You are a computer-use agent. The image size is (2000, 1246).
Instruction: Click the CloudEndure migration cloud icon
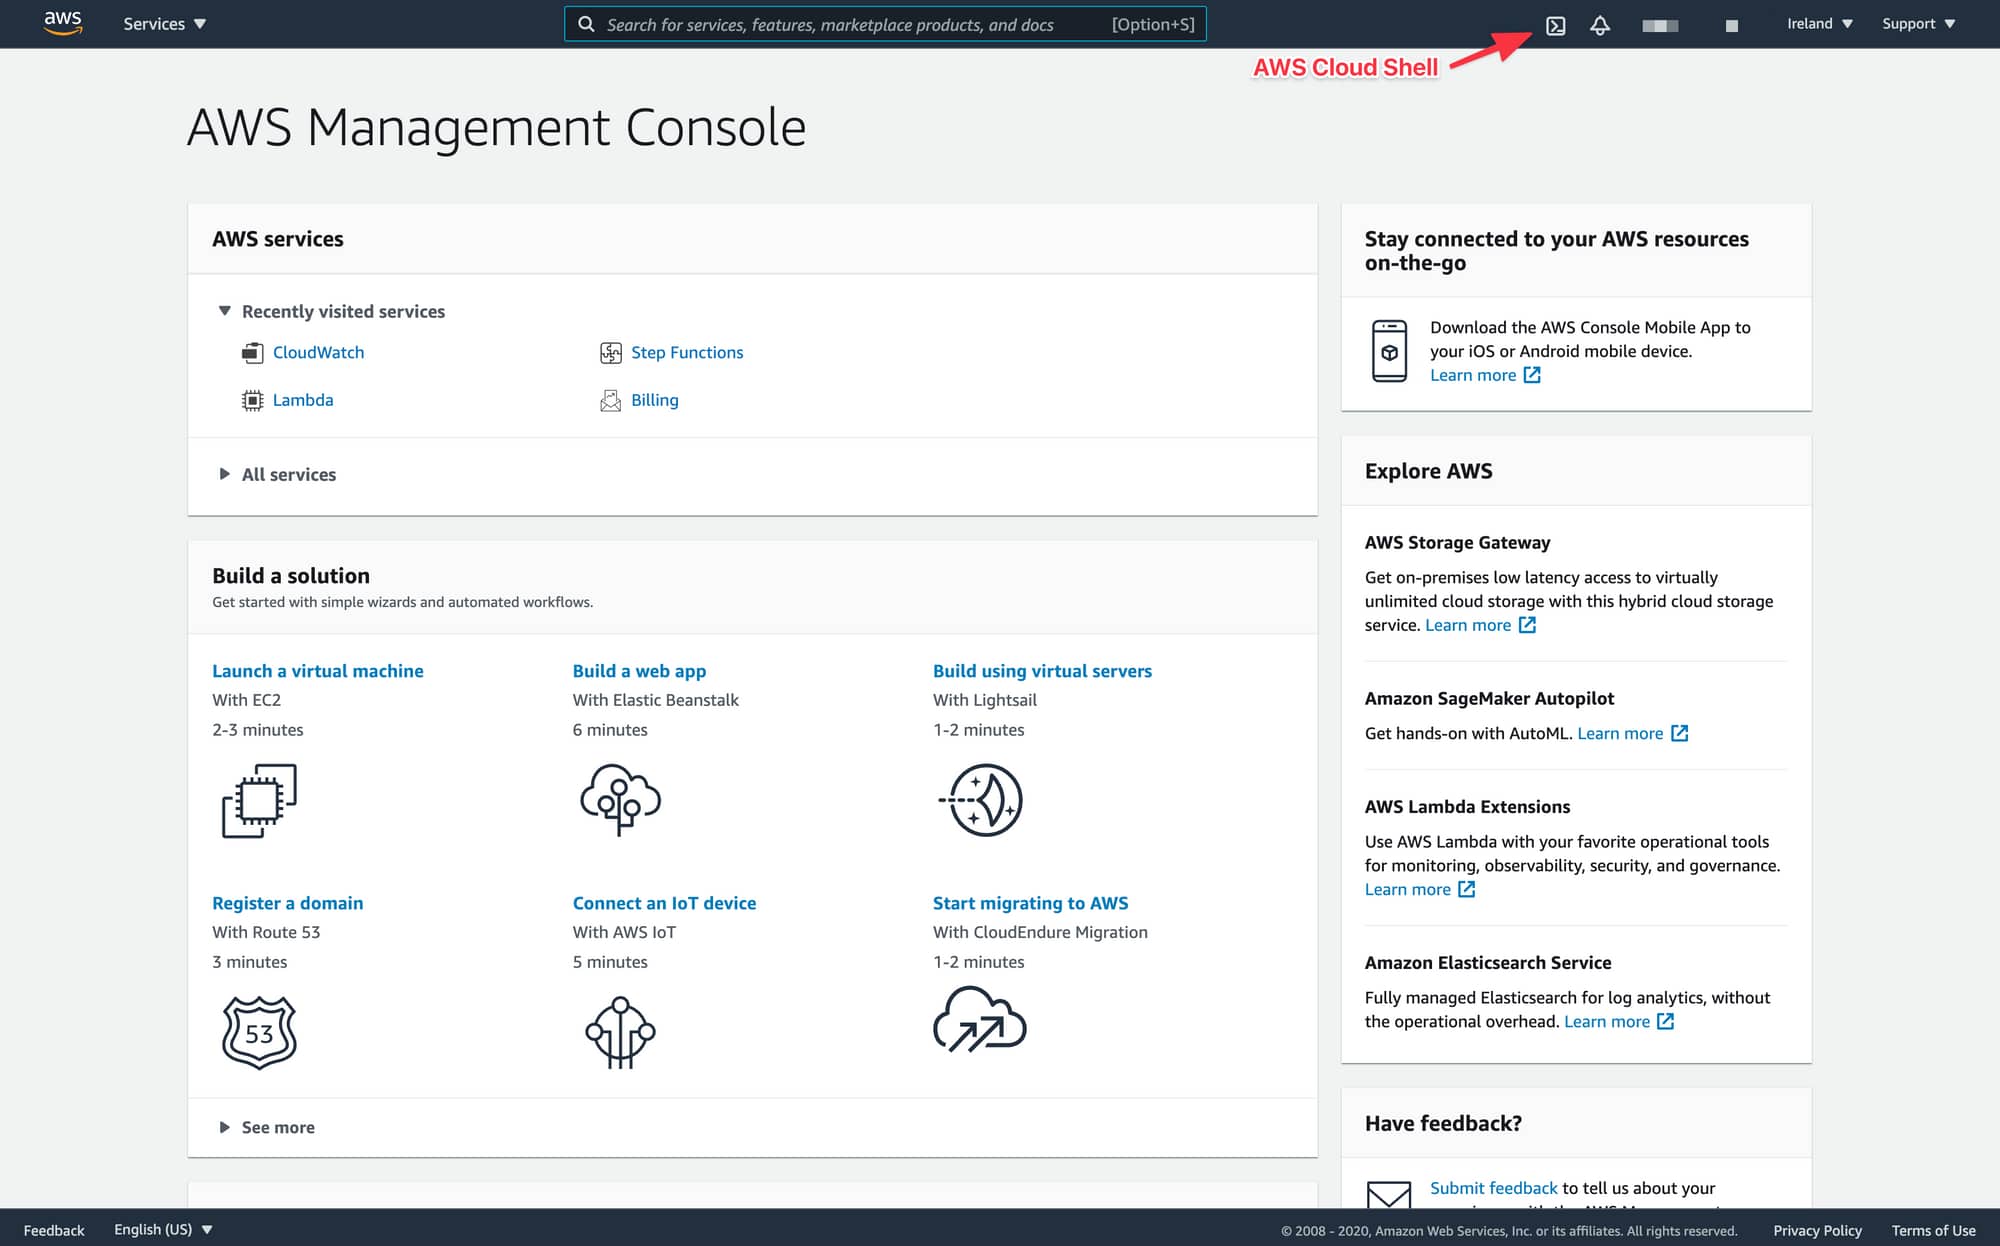click(x=980, y=1020)
